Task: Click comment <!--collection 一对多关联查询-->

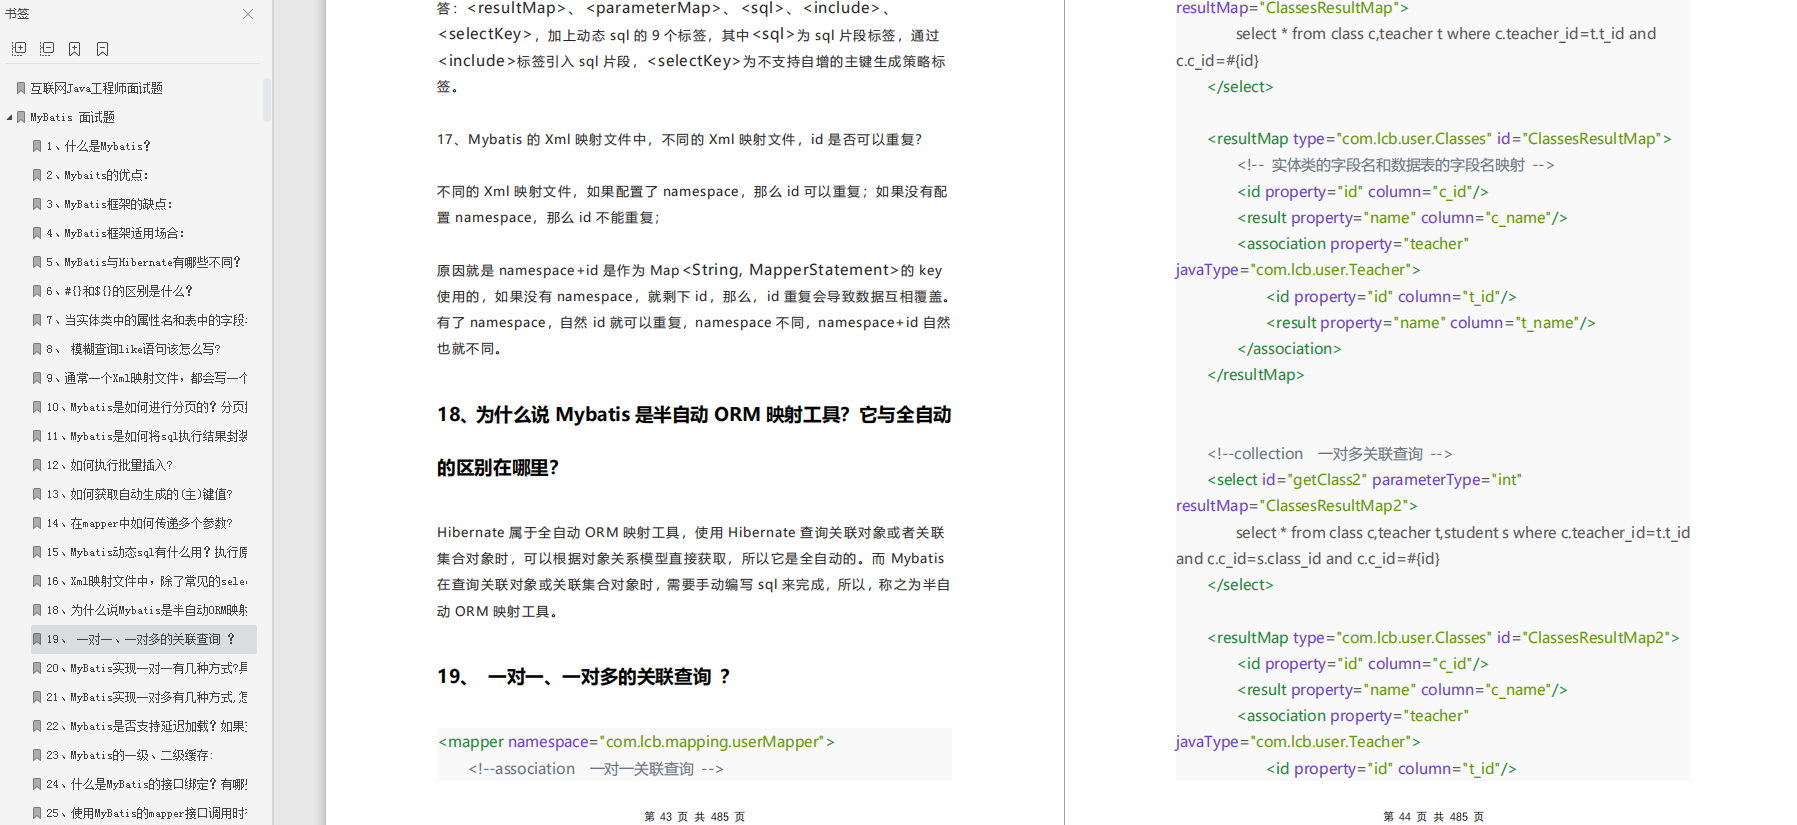Action: [x=1330, y=454]
